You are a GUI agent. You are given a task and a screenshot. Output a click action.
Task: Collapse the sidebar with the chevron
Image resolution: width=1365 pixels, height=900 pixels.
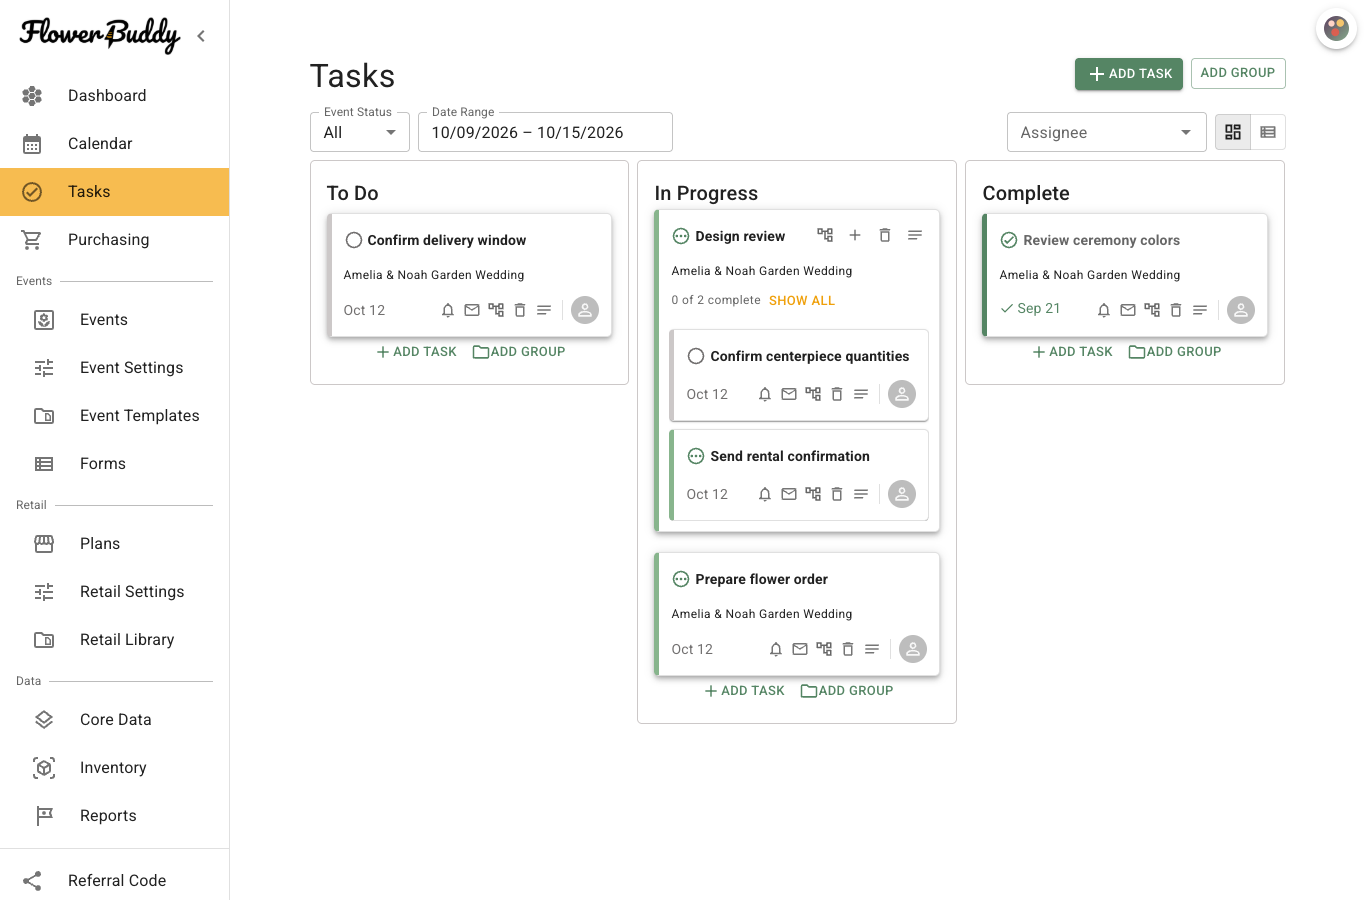coord(201,36)
